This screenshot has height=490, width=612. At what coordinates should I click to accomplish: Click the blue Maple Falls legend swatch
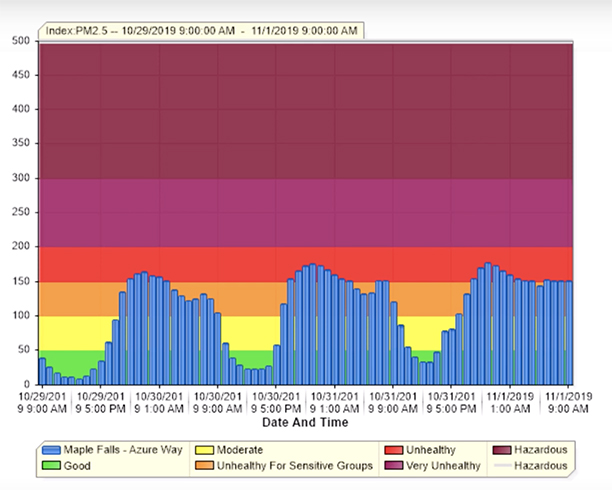[52, 451]
